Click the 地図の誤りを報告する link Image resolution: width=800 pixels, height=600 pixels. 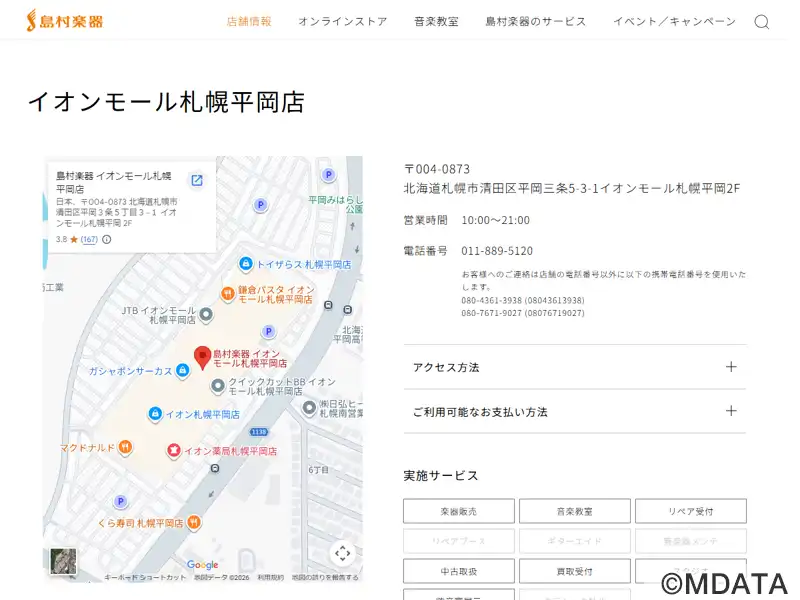tap(325, 578)
